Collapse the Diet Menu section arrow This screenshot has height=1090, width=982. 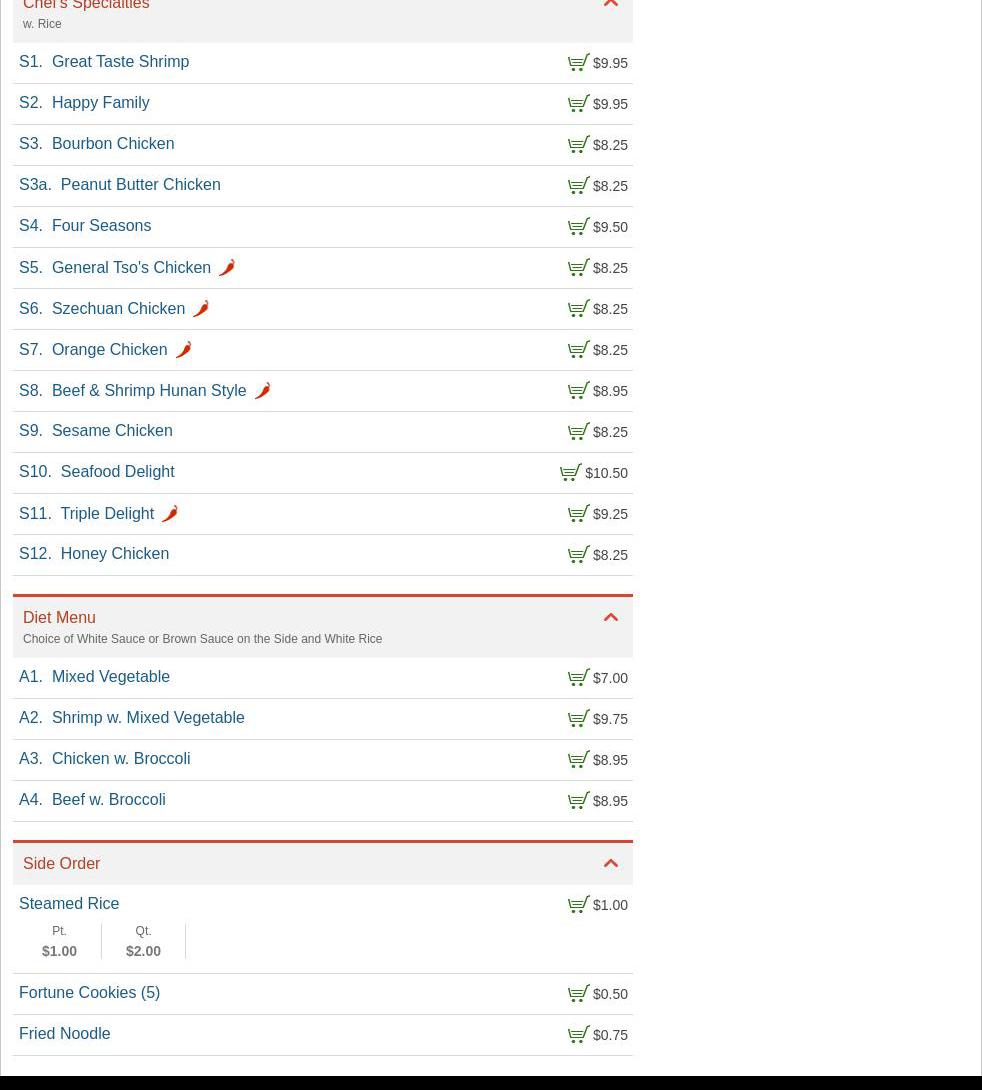(611, 618)
